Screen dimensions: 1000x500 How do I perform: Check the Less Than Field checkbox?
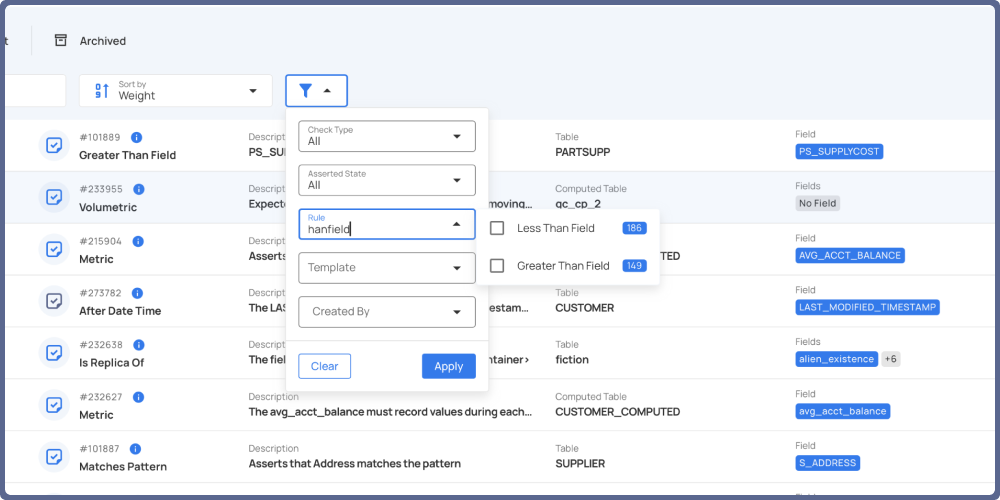(x=497, y=228)
